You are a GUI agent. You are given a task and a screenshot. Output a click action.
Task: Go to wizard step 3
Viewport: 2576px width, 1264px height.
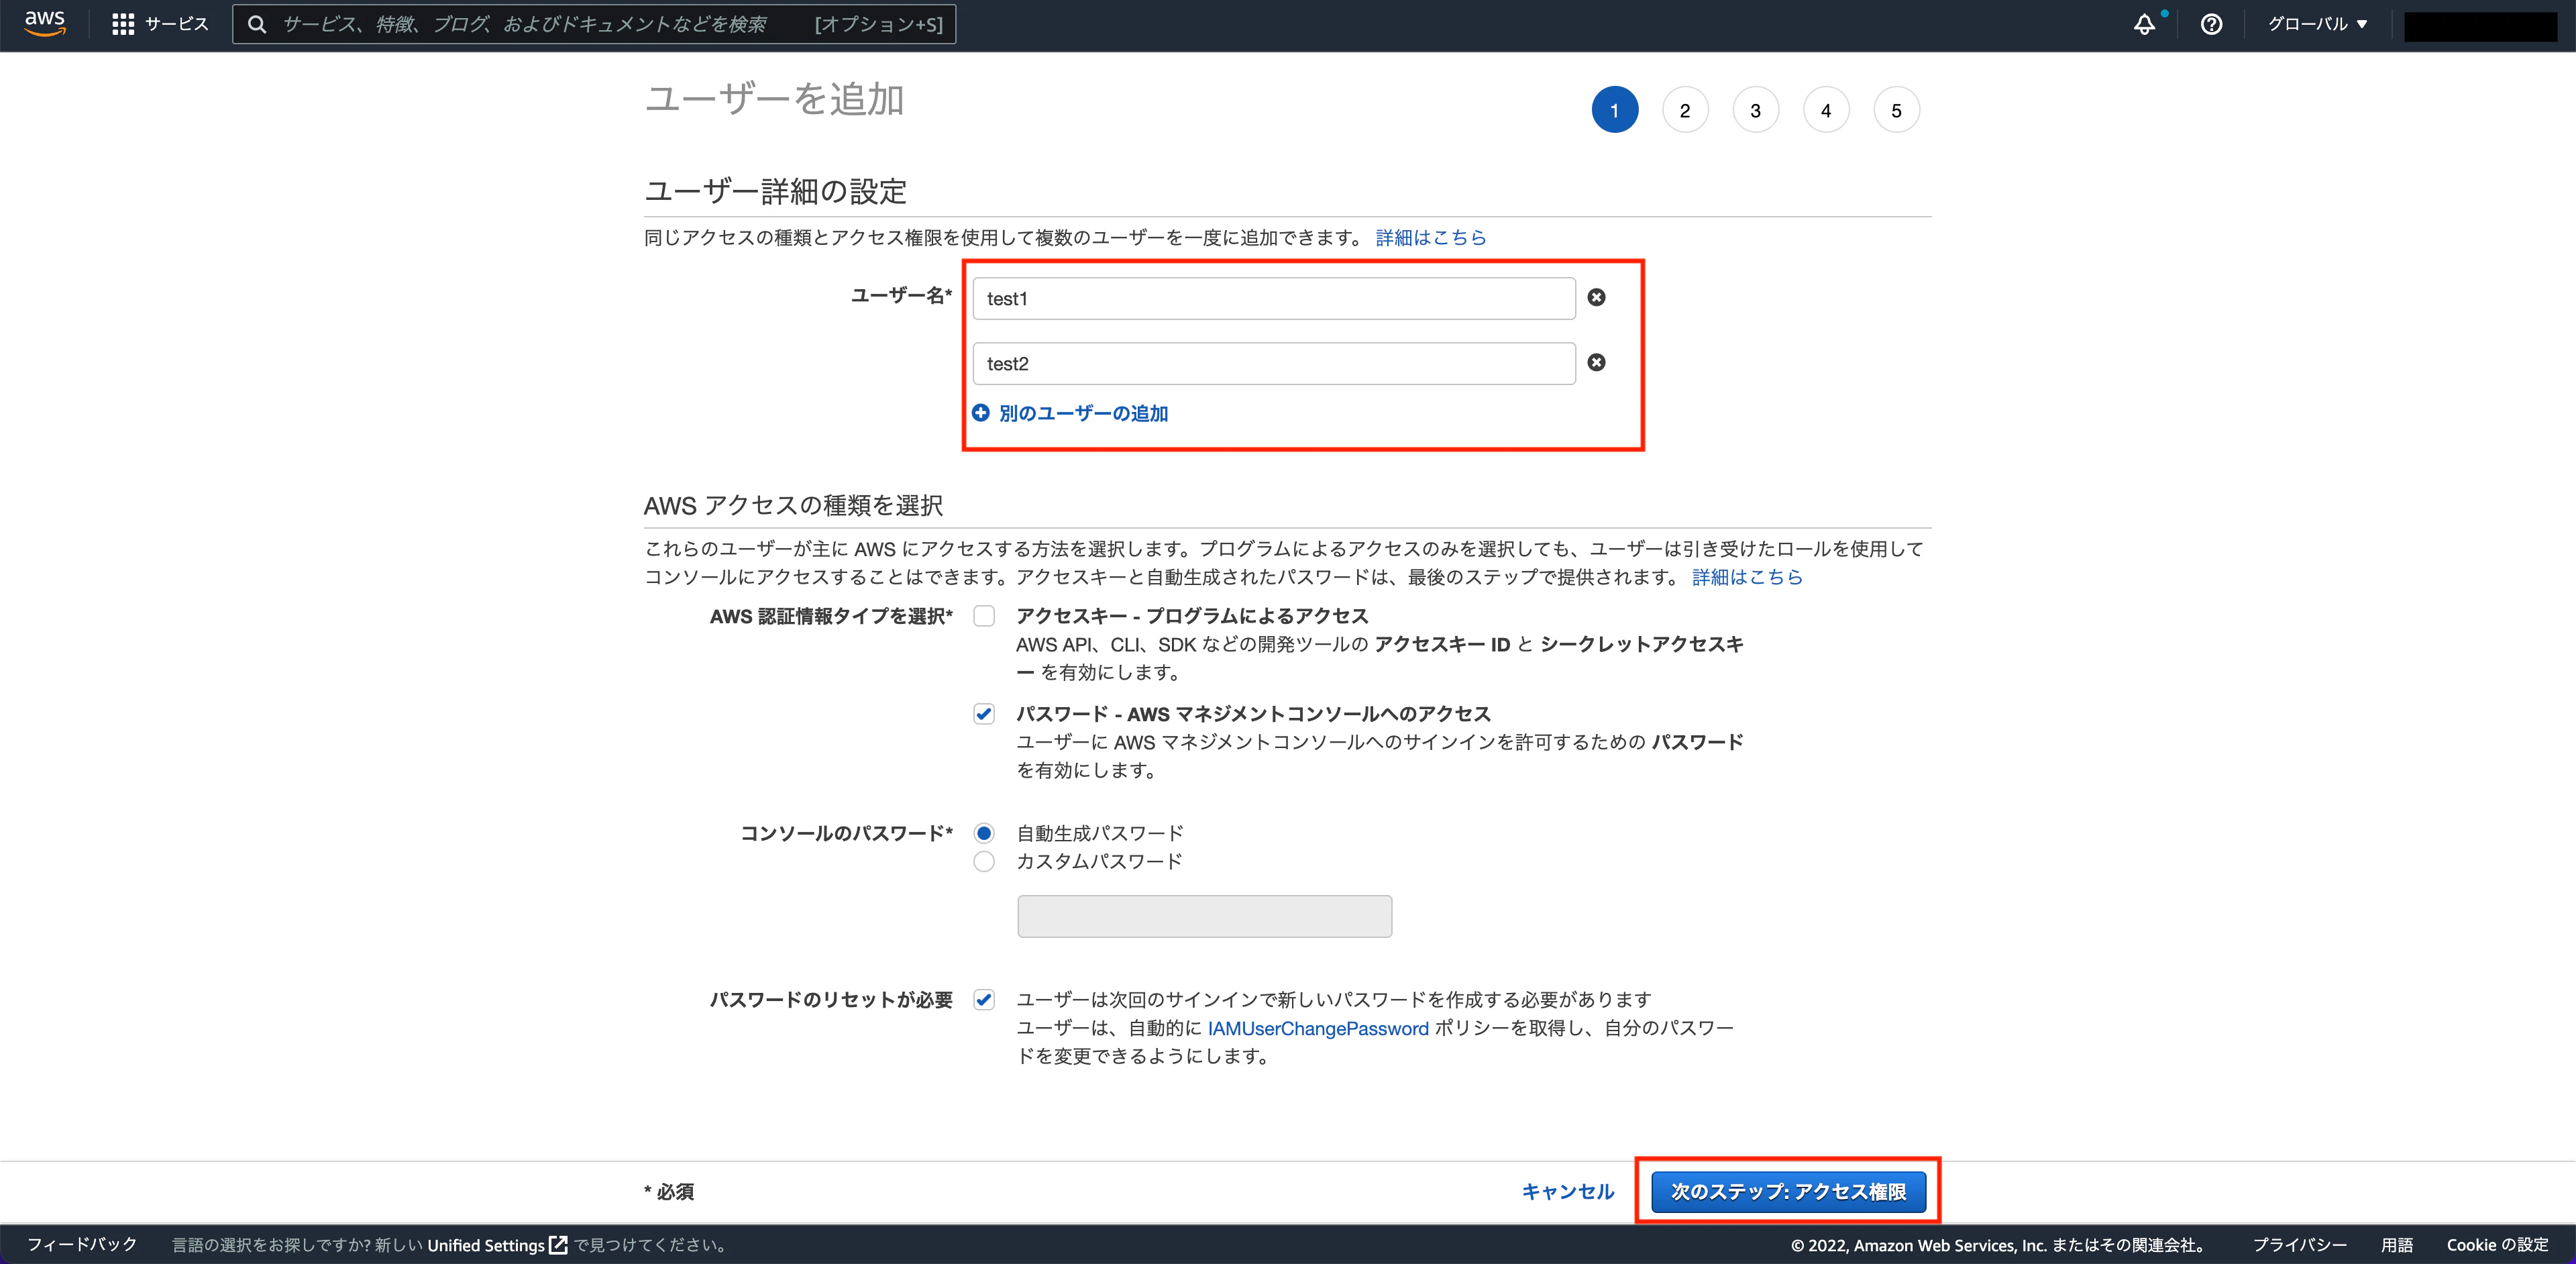(x=1755, y=110)
